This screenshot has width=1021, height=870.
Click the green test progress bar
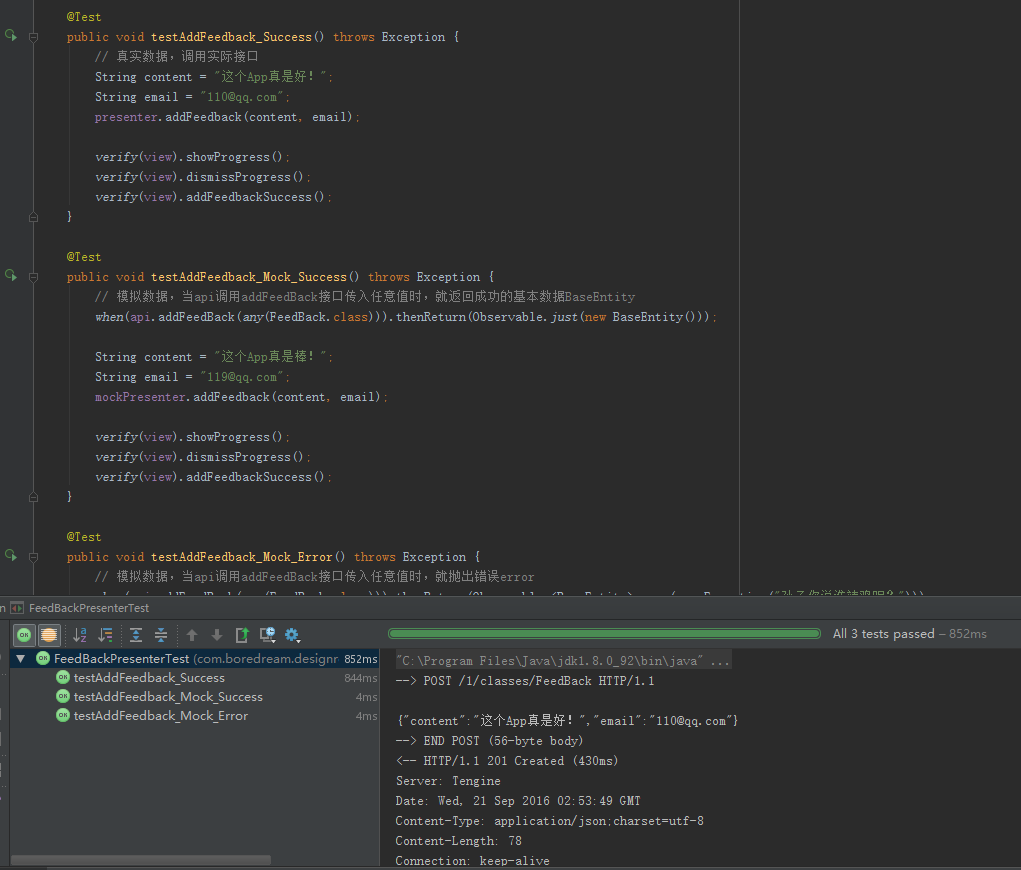click(604, 634)
